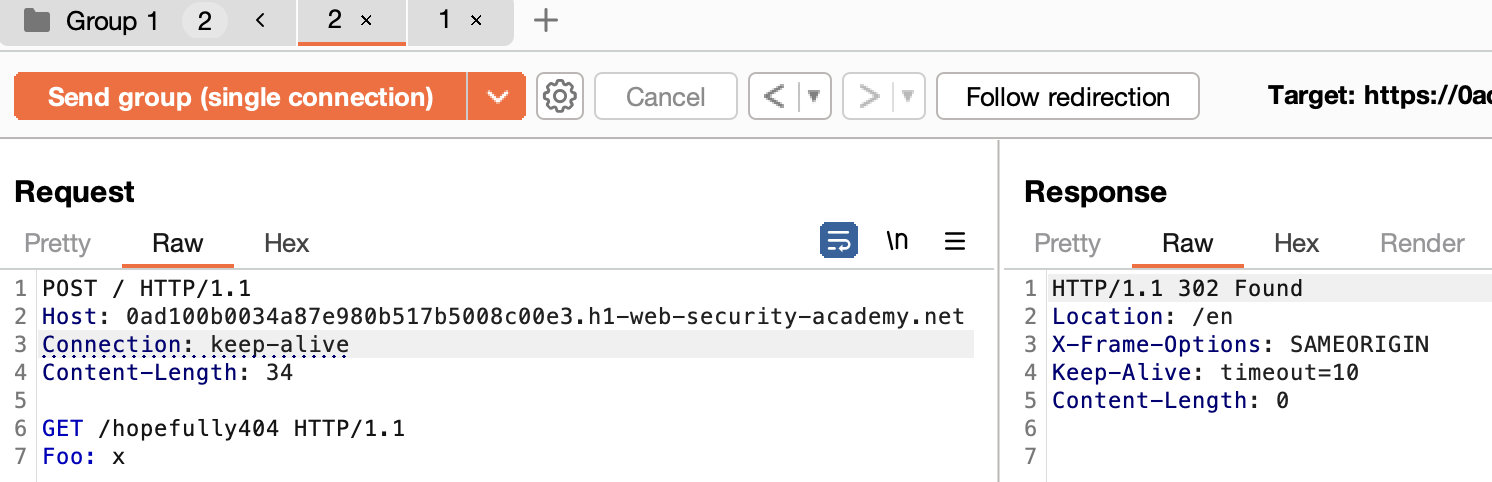The image size is (1492, 482).
Task: Open the send options dropdown arrow
Action: tap(497, 97)
